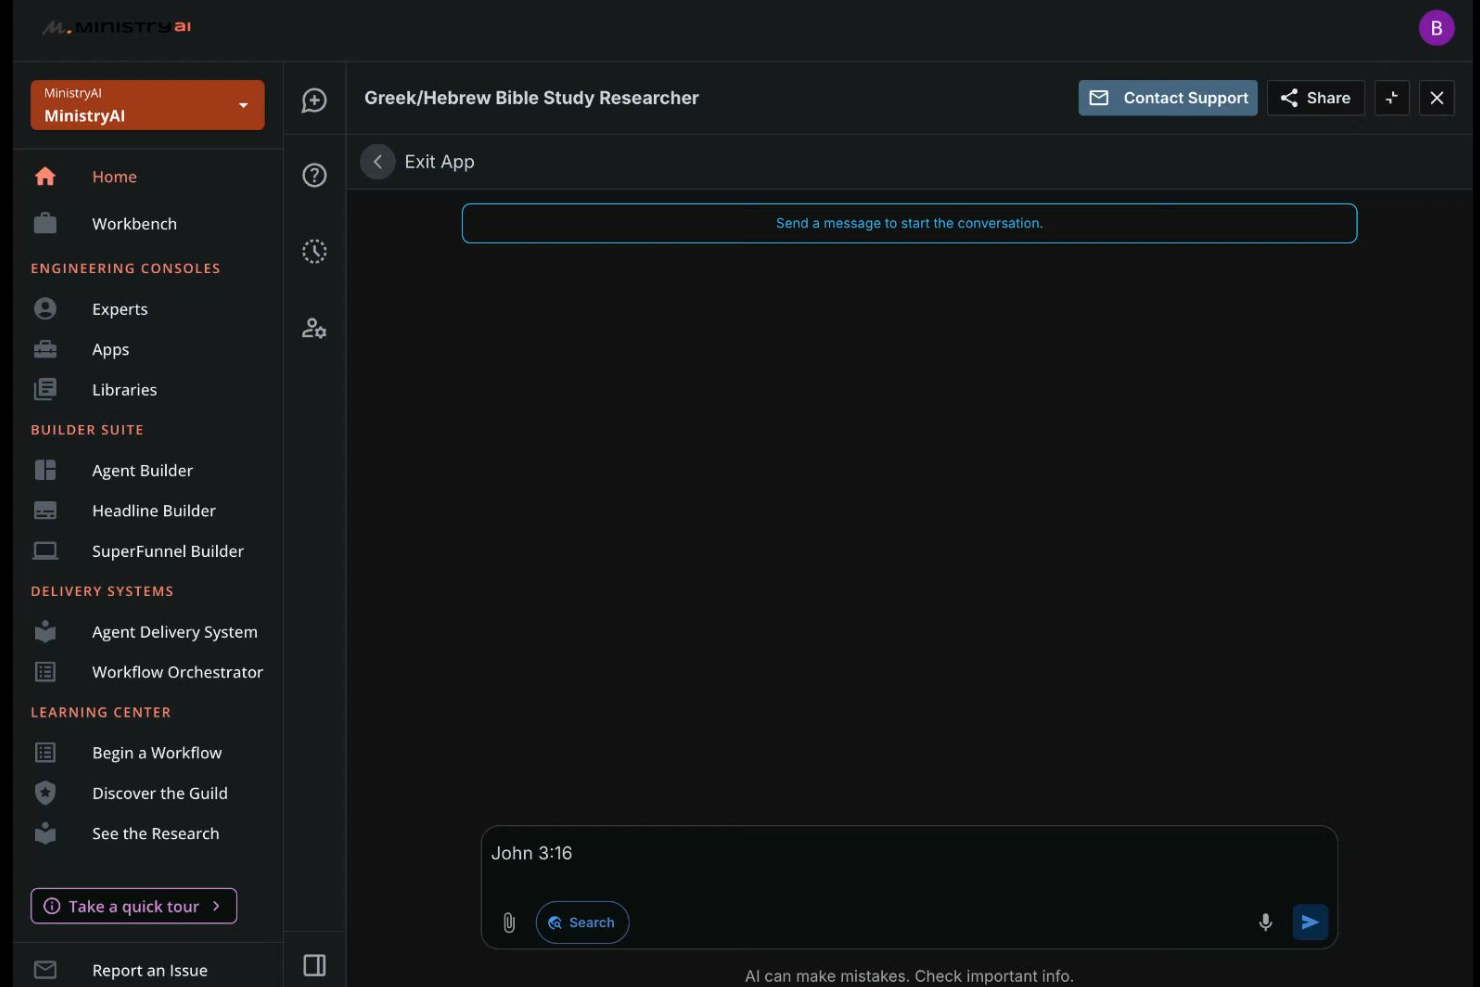Click the Send a message banner
This screenshot has height=987, width=1480.
(x=909, y=223)
